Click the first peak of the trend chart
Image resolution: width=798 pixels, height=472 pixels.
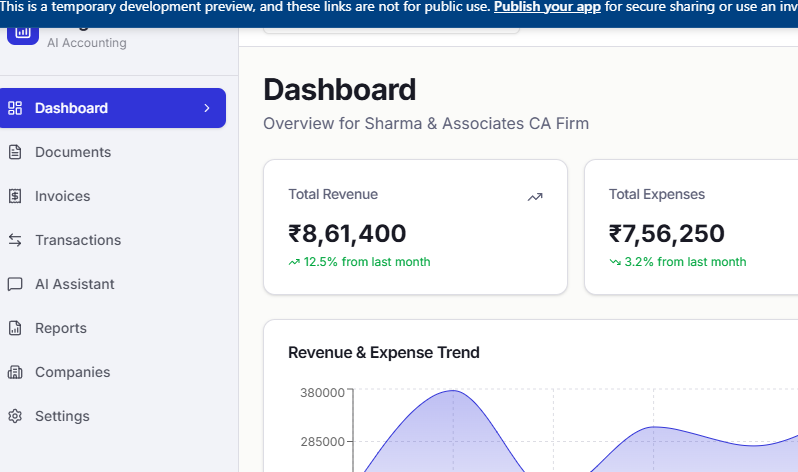pyautogui.click(x=453, y=391)
